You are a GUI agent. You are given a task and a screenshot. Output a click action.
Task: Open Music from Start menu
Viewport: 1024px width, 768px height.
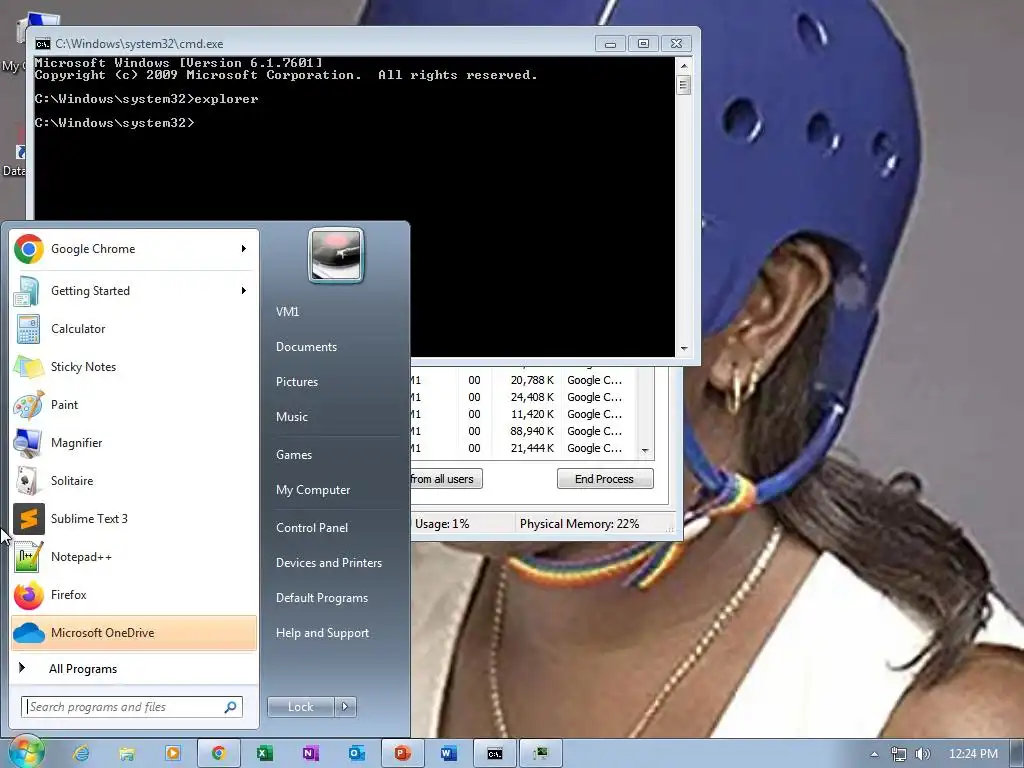coord(291,417)
